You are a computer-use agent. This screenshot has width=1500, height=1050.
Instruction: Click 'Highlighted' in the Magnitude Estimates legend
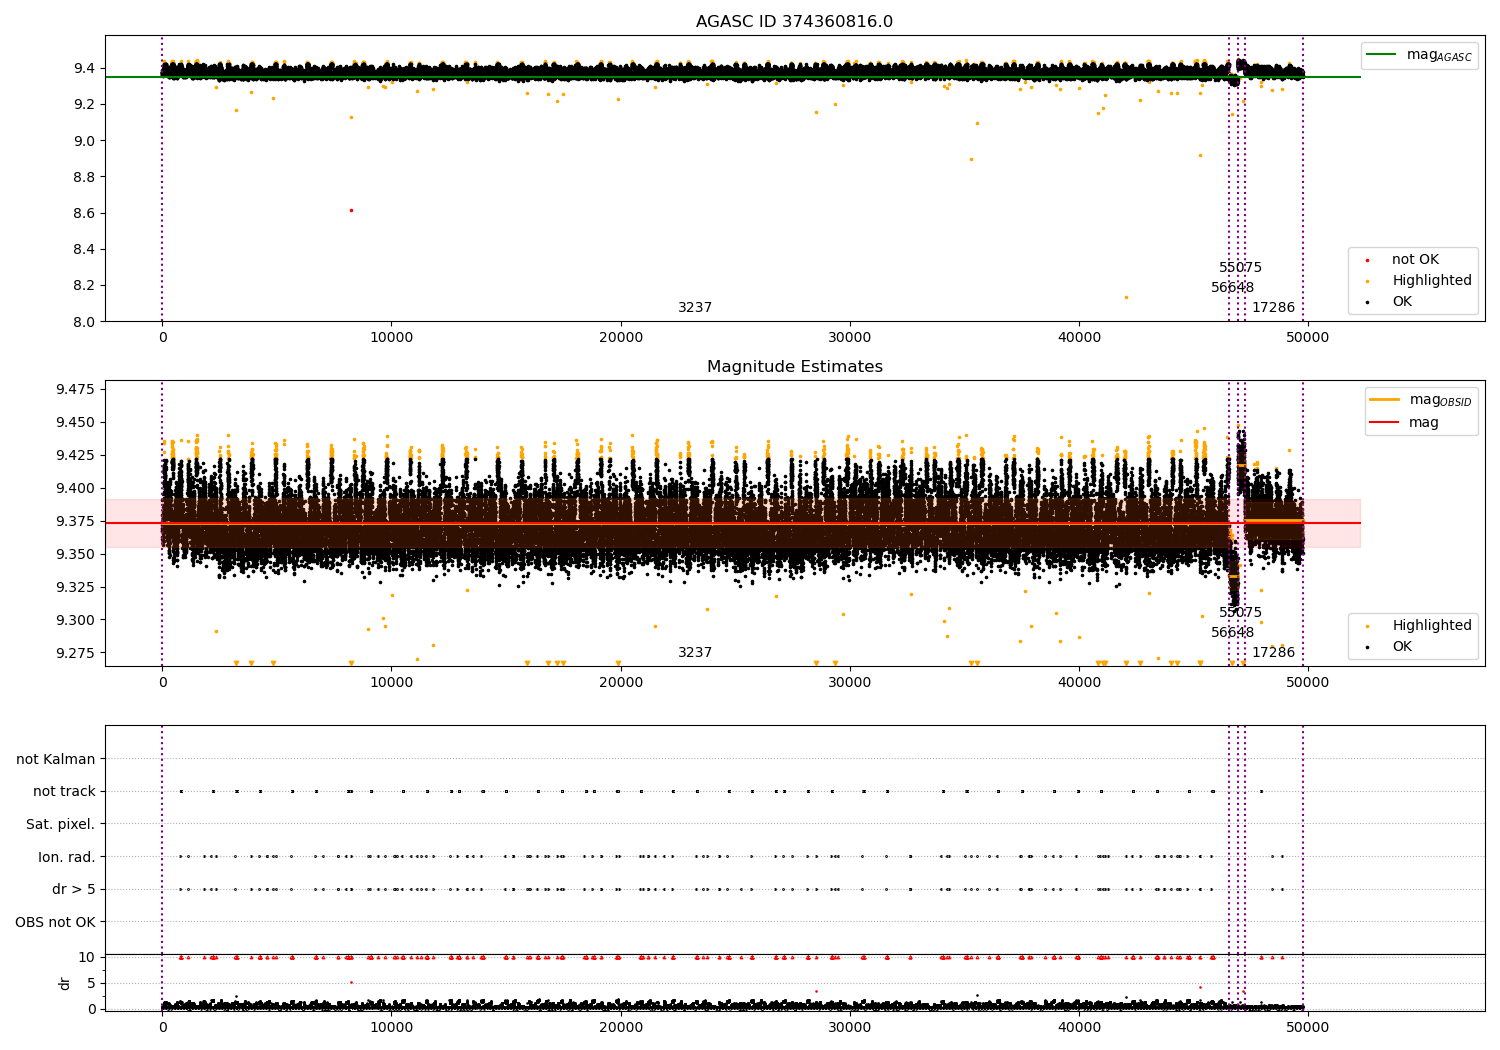1419,626
